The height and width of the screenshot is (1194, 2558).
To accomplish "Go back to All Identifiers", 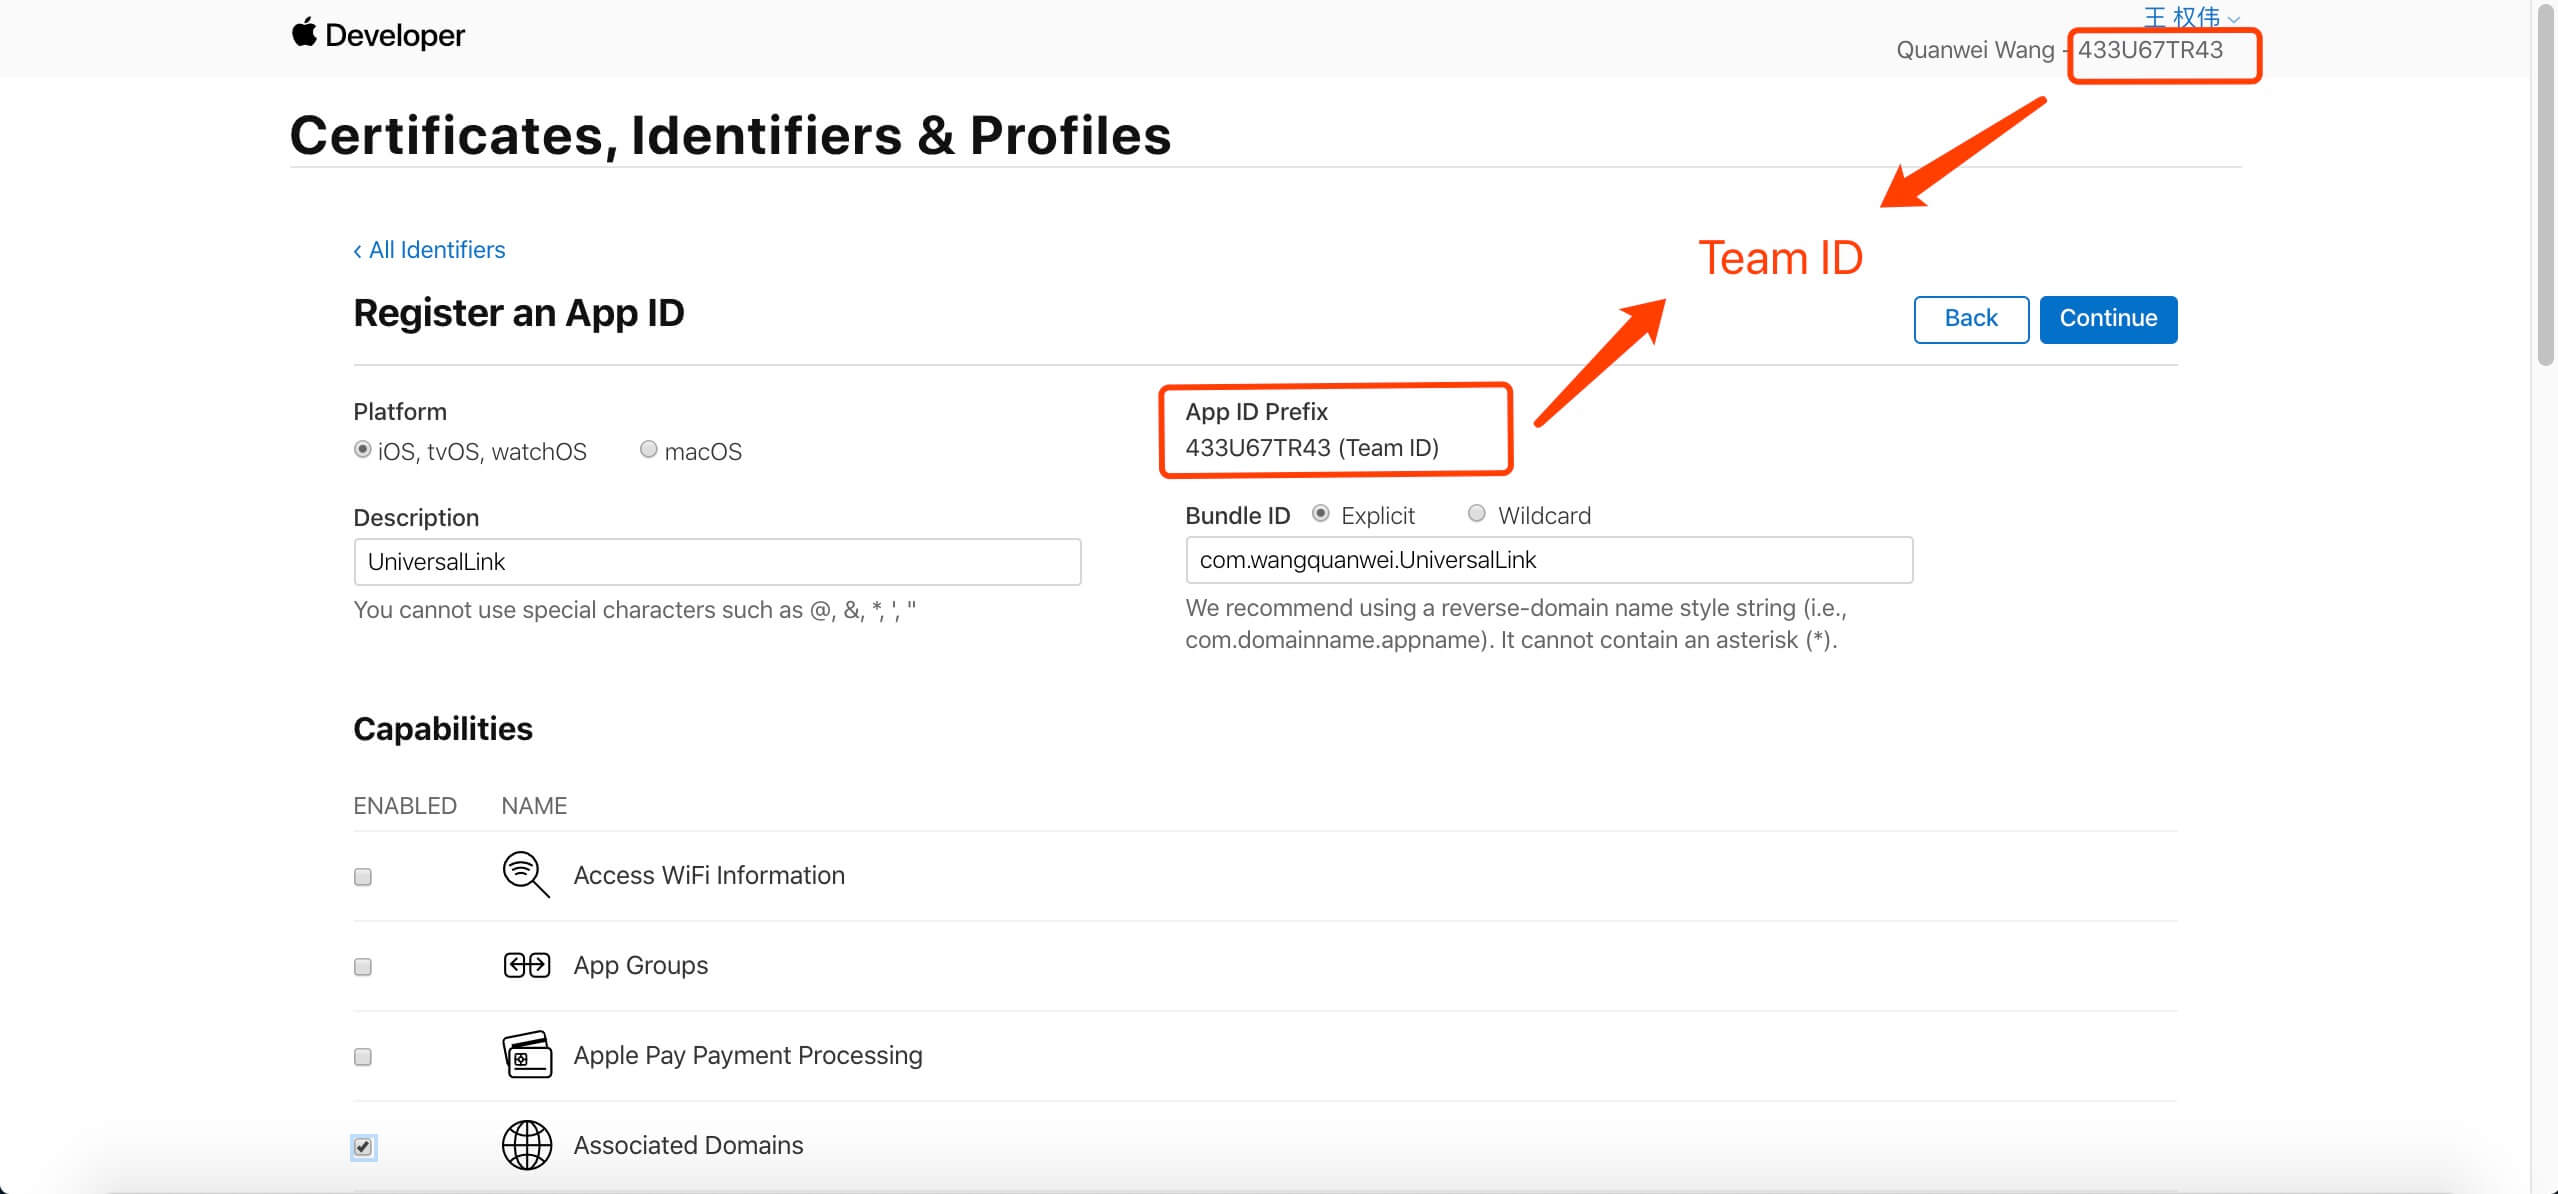I will pyautogui.click(x=429, y=250).
